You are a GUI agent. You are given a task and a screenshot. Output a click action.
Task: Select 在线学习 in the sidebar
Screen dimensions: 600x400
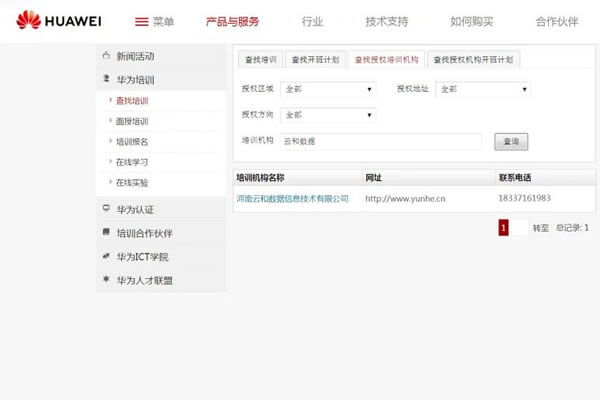point(132,162)
